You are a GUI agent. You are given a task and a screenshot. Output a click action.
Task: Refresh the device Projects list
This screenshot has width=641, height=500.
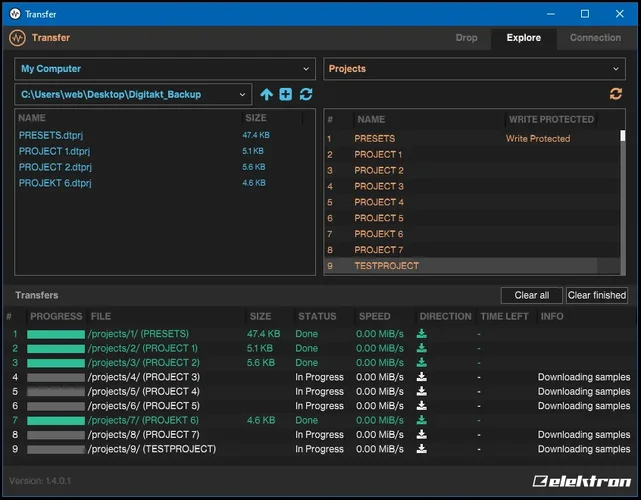(x=616, y=94)
